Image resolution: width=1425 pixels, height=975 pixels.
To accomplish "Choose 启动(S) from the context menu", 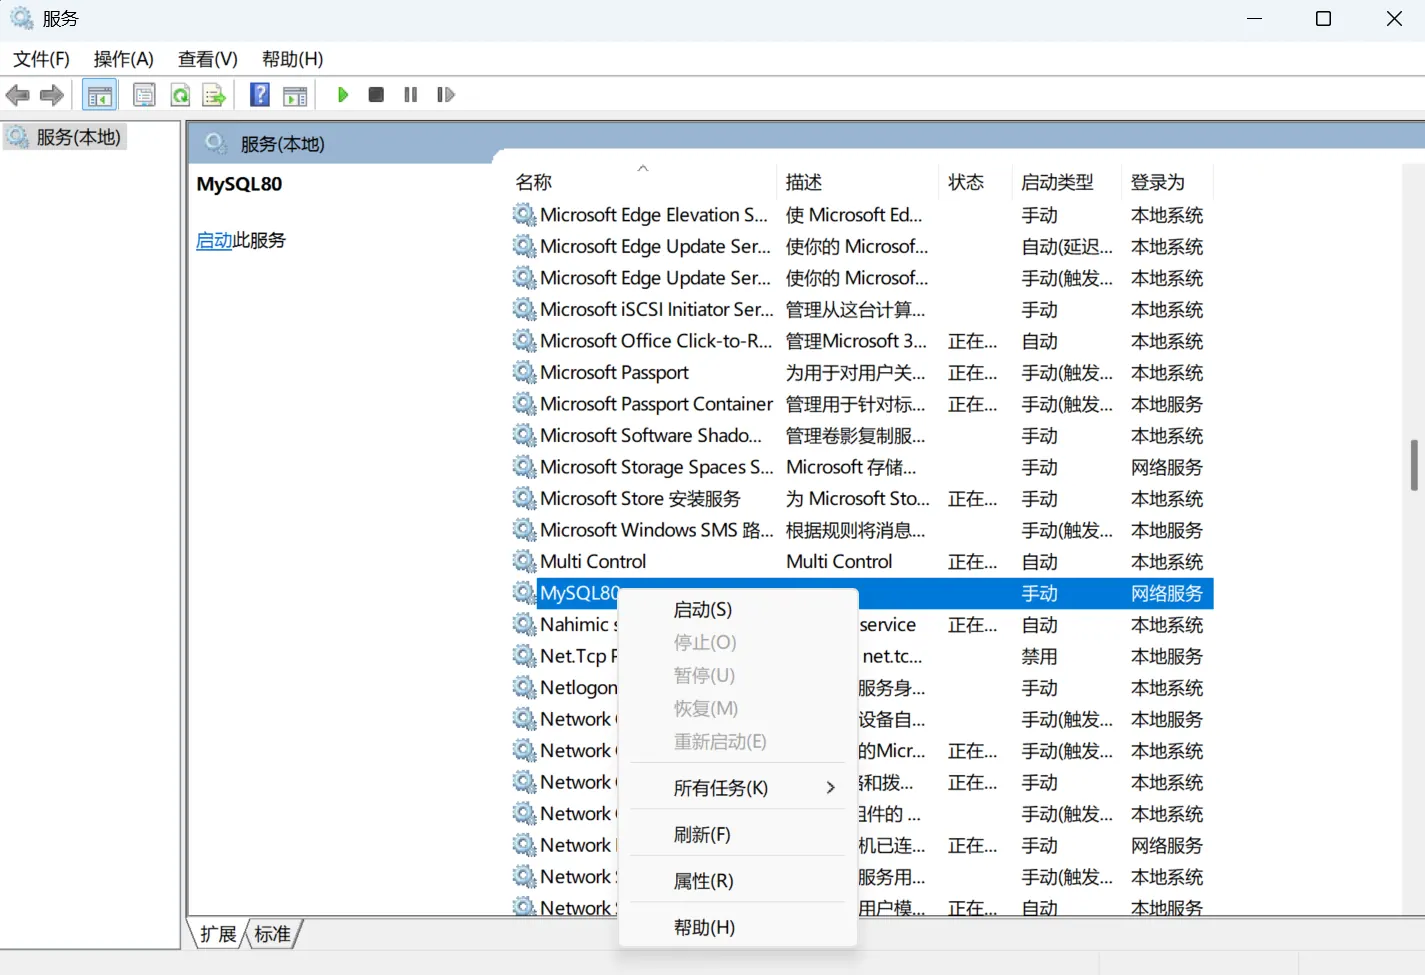I will click(702, 610).
